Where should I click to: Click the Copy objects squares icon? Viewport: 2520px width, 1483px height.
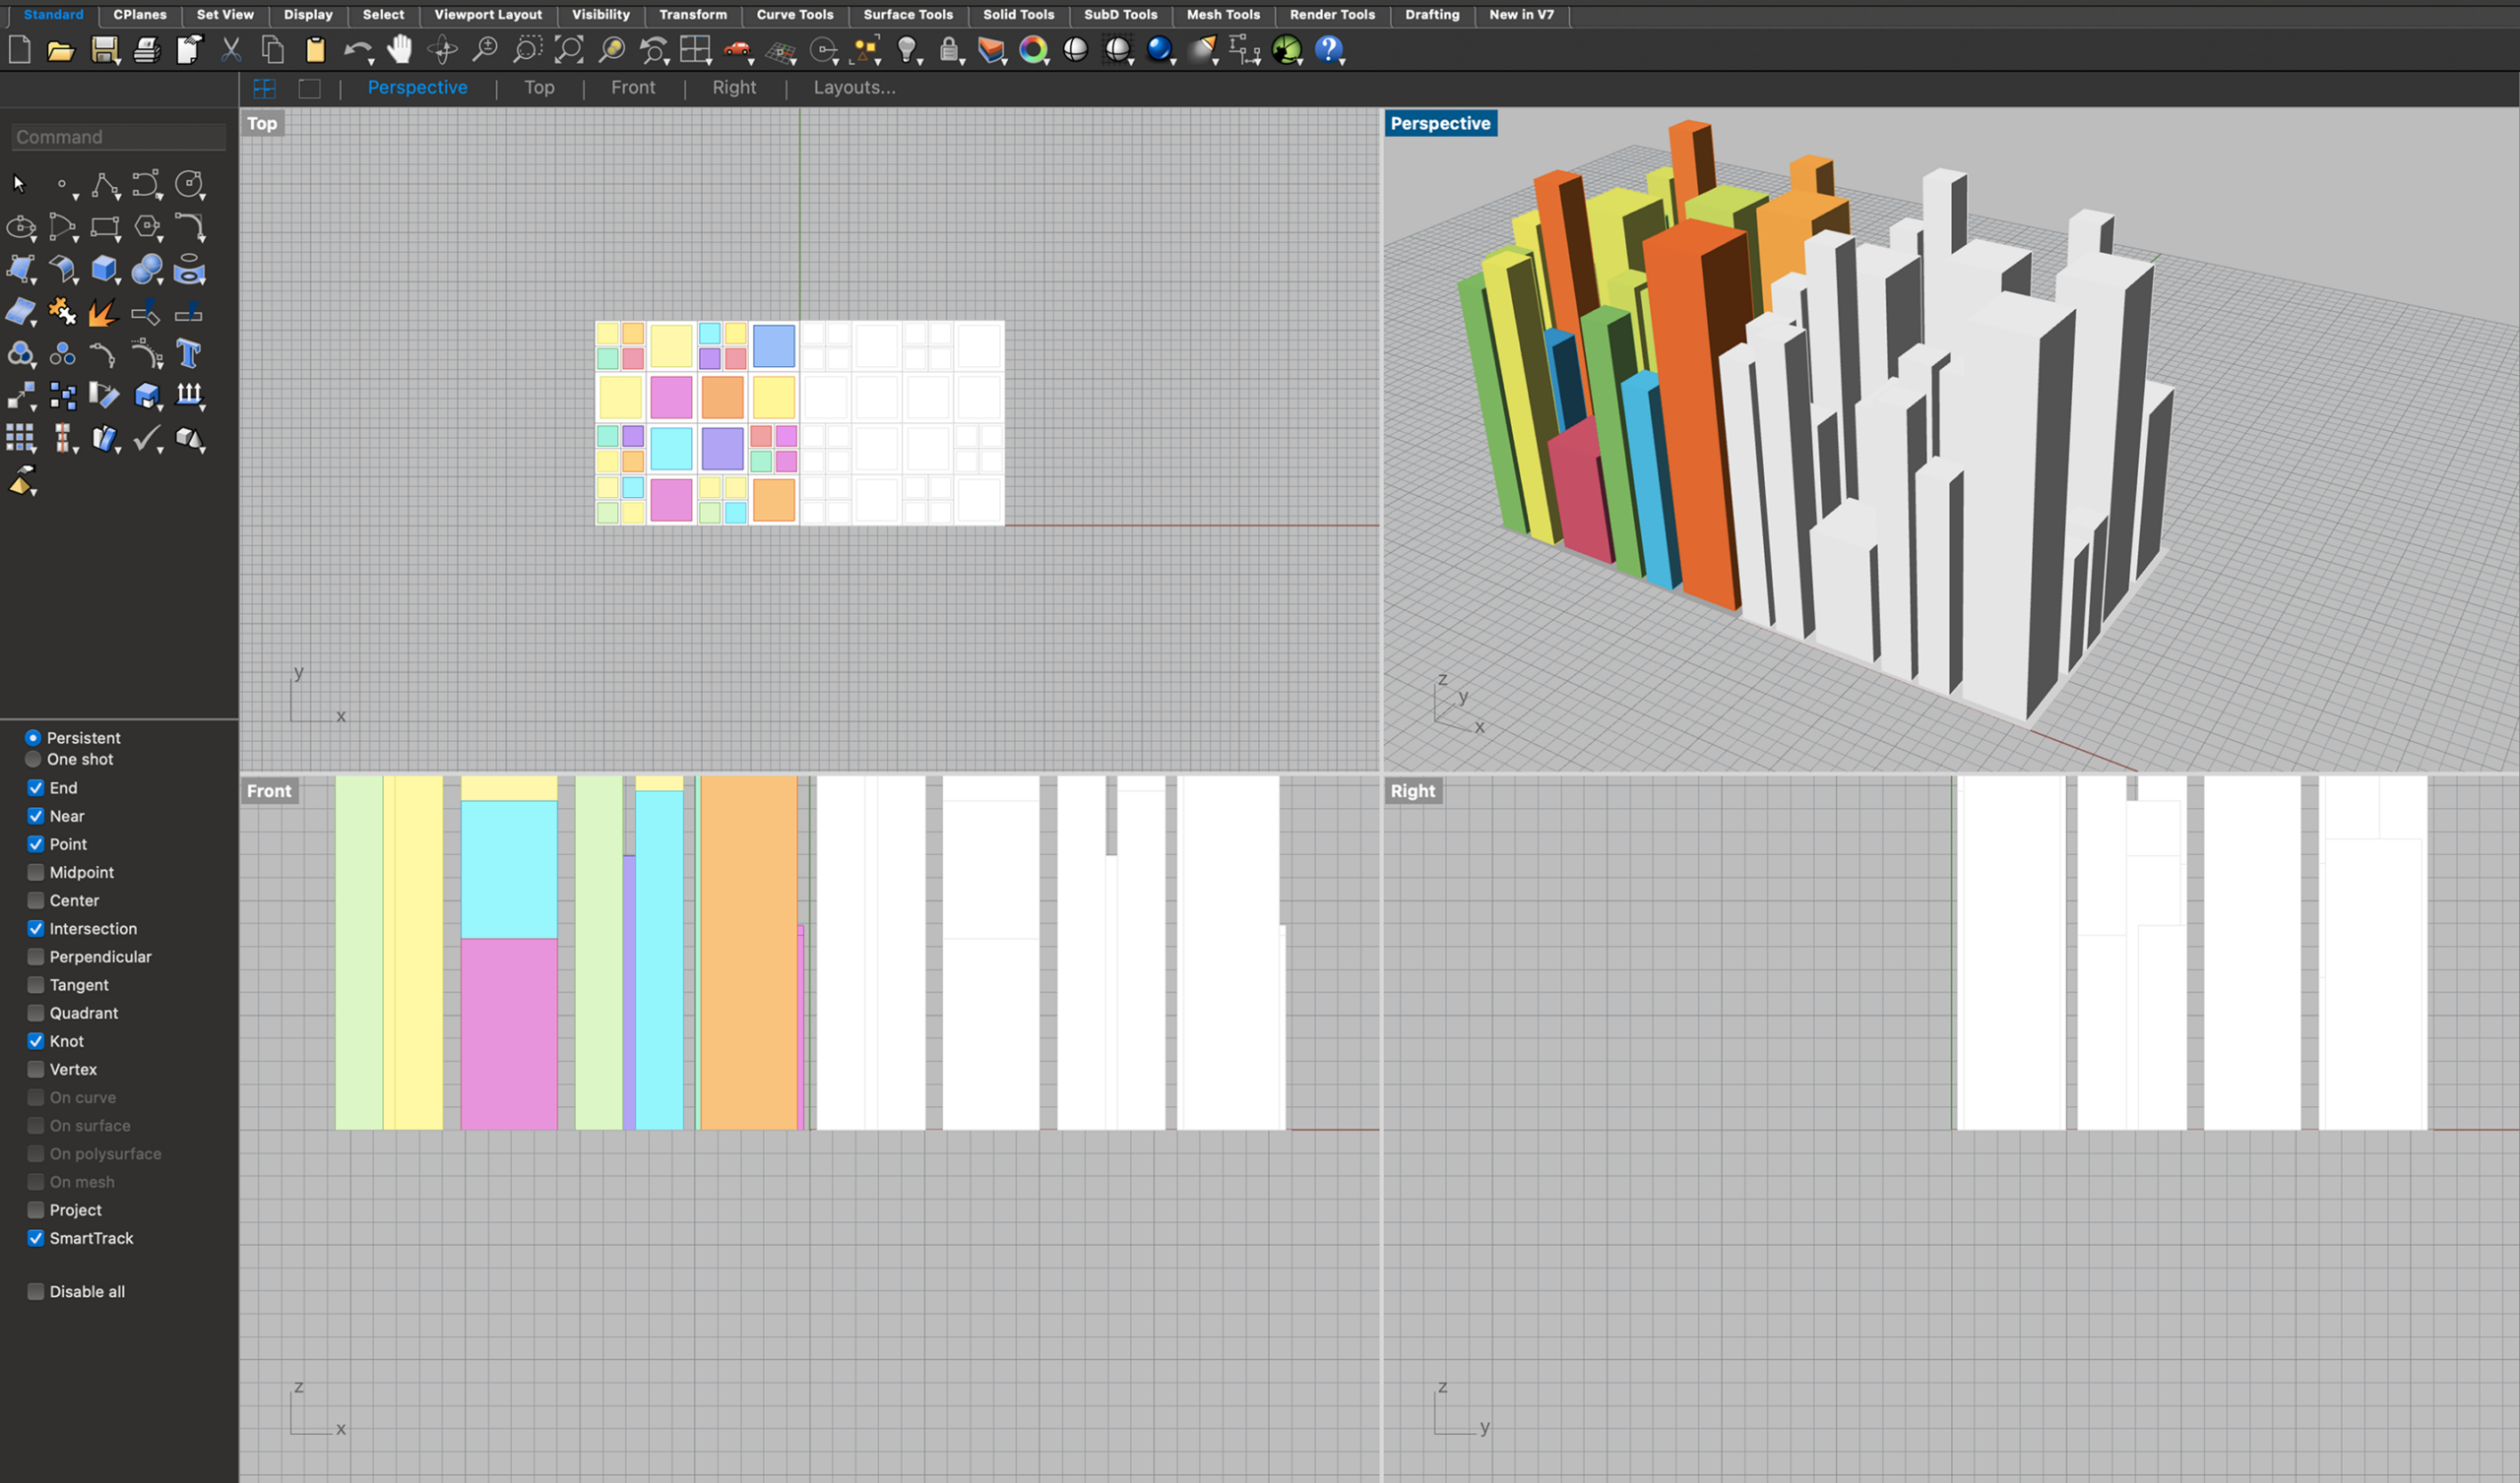pyautogui.click(x=62, y=396)
